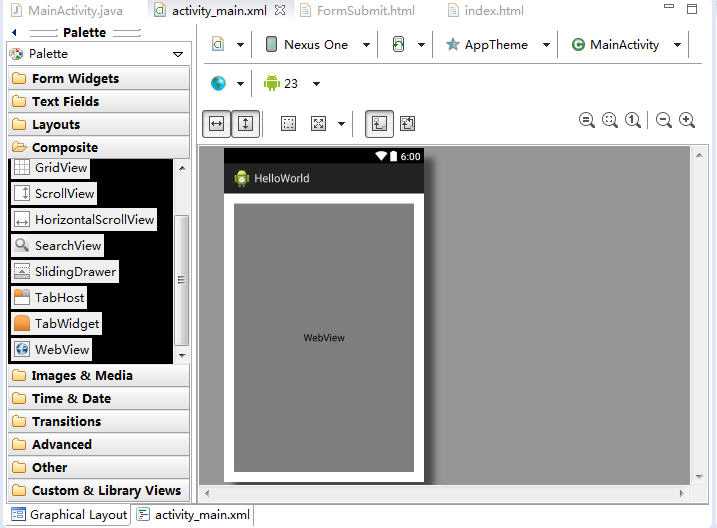717x528 pixels.
Task: Maximize the editor pane
Action: click(x=692, y=9)
